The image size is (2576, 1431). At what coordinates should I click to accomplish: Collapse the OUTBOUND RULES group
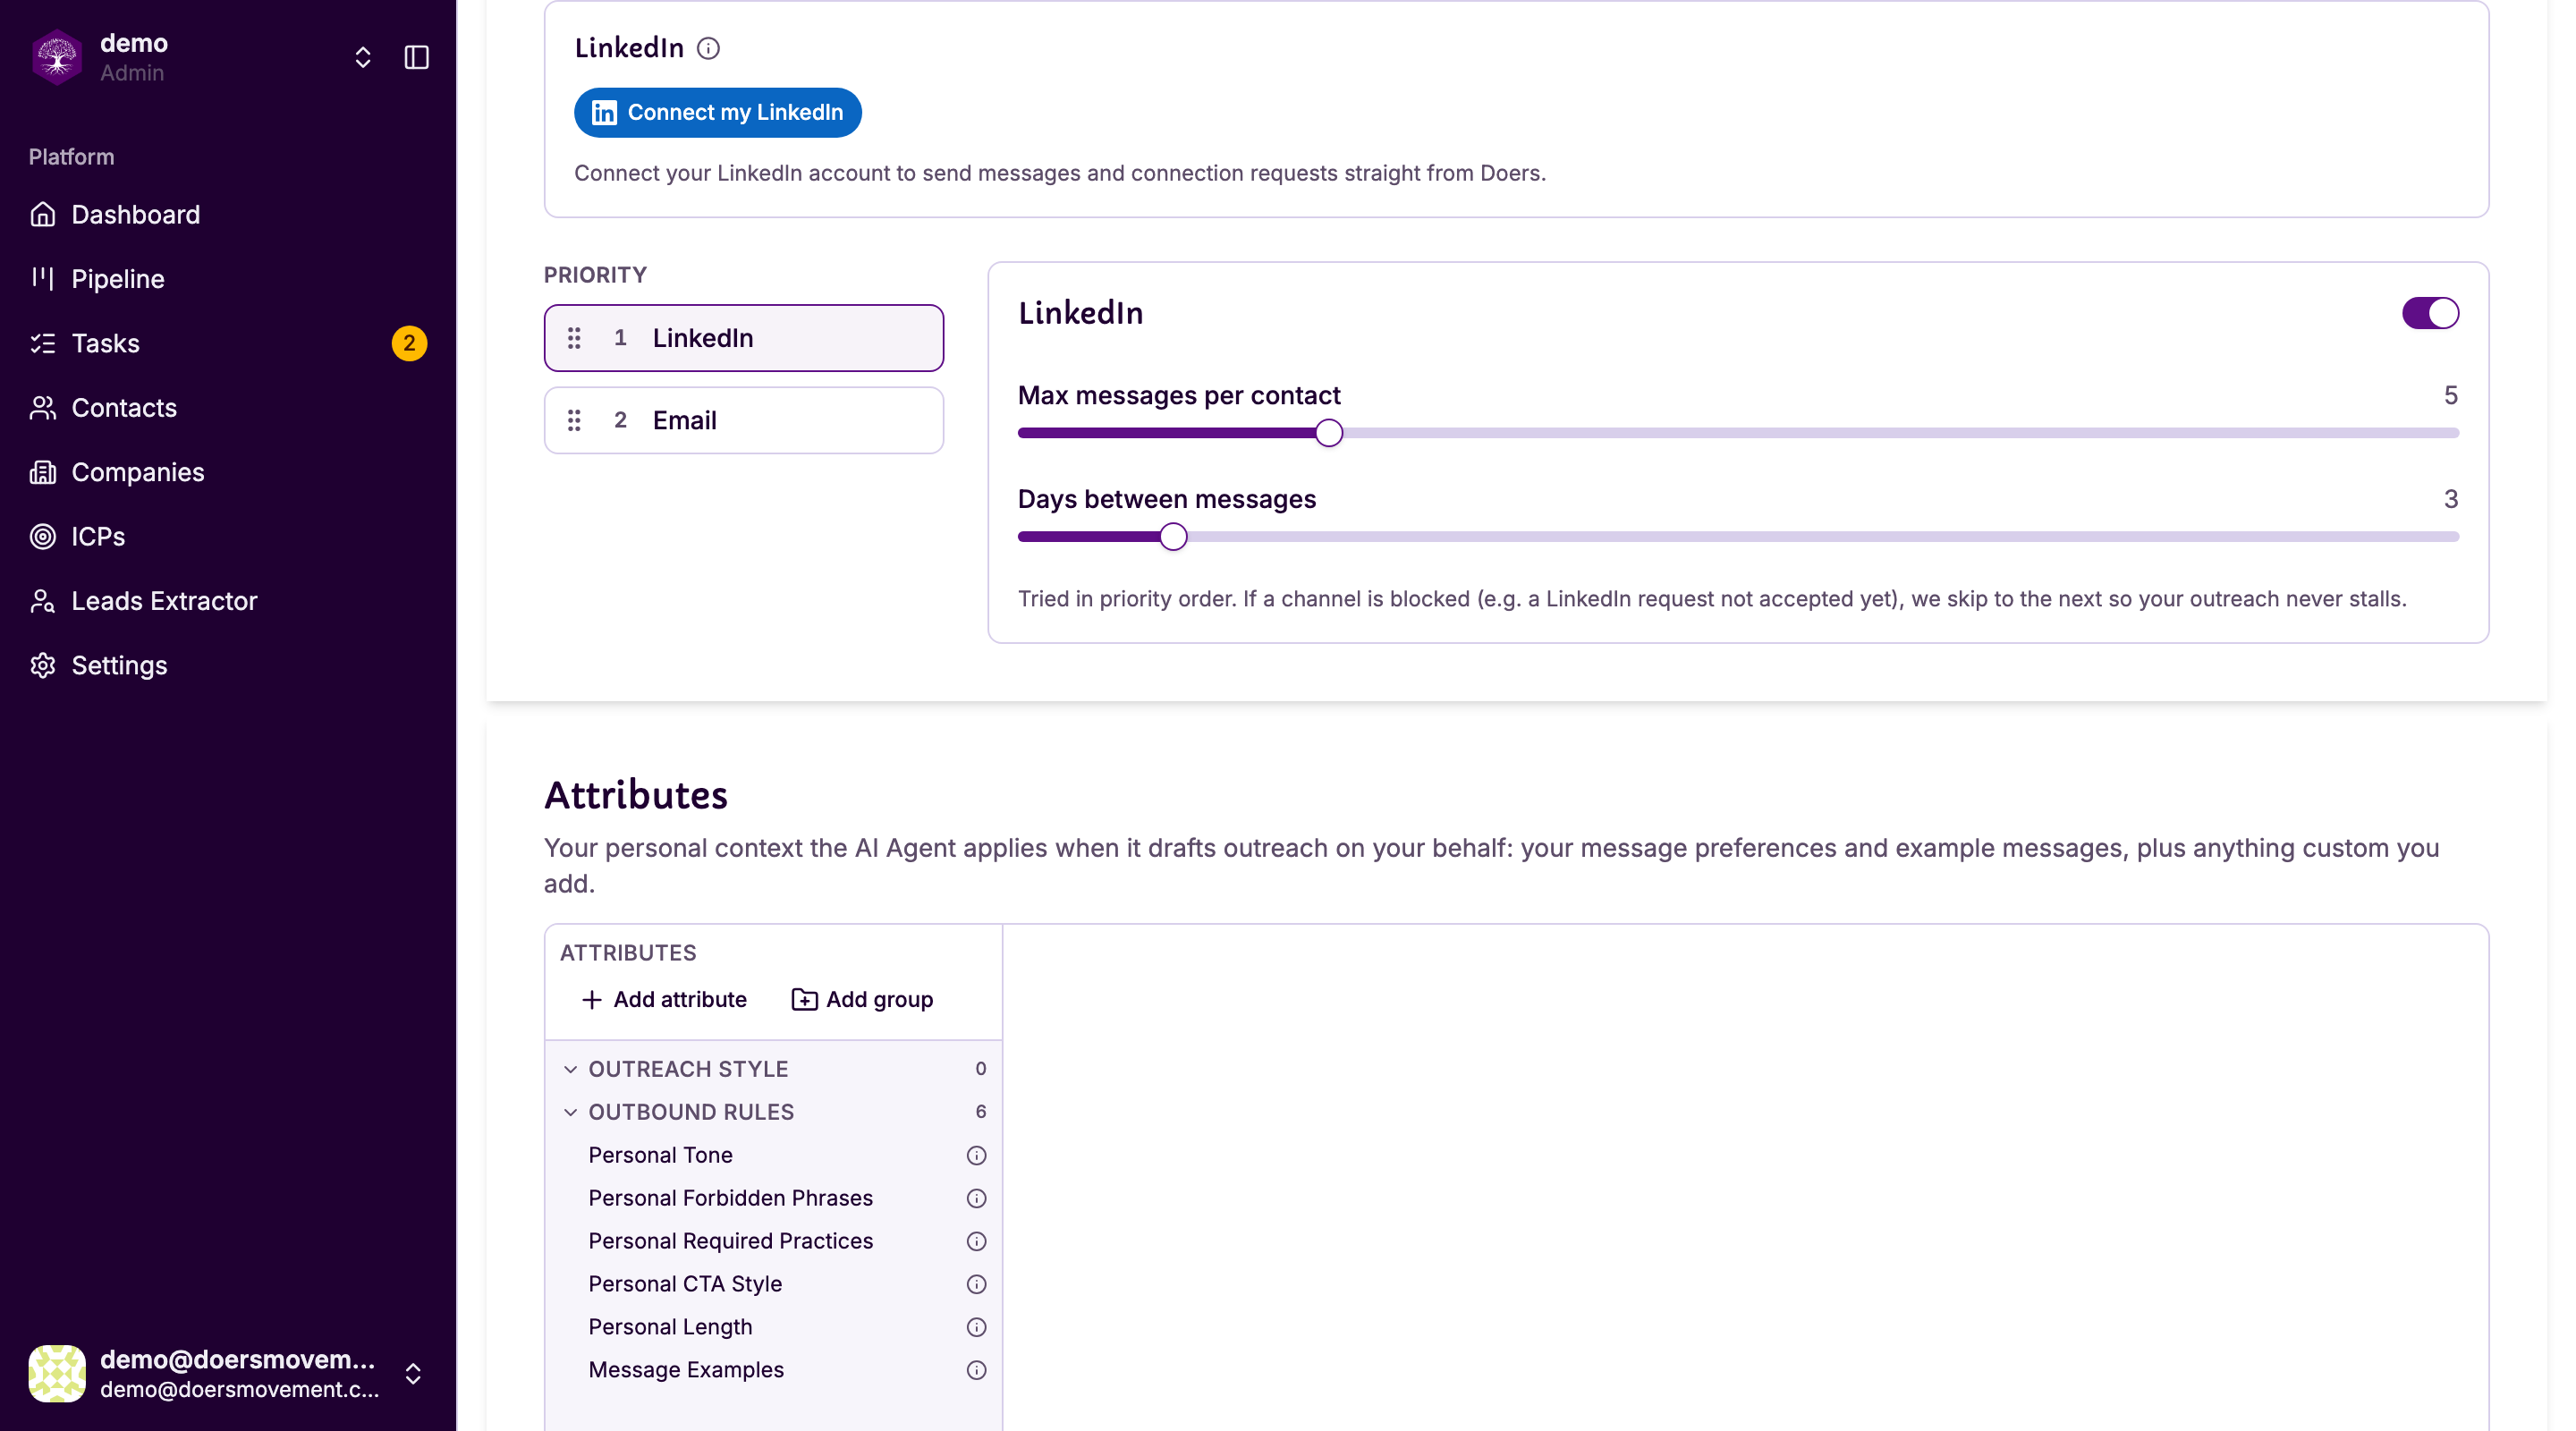pyautogui.click(x=570, y=1112)
